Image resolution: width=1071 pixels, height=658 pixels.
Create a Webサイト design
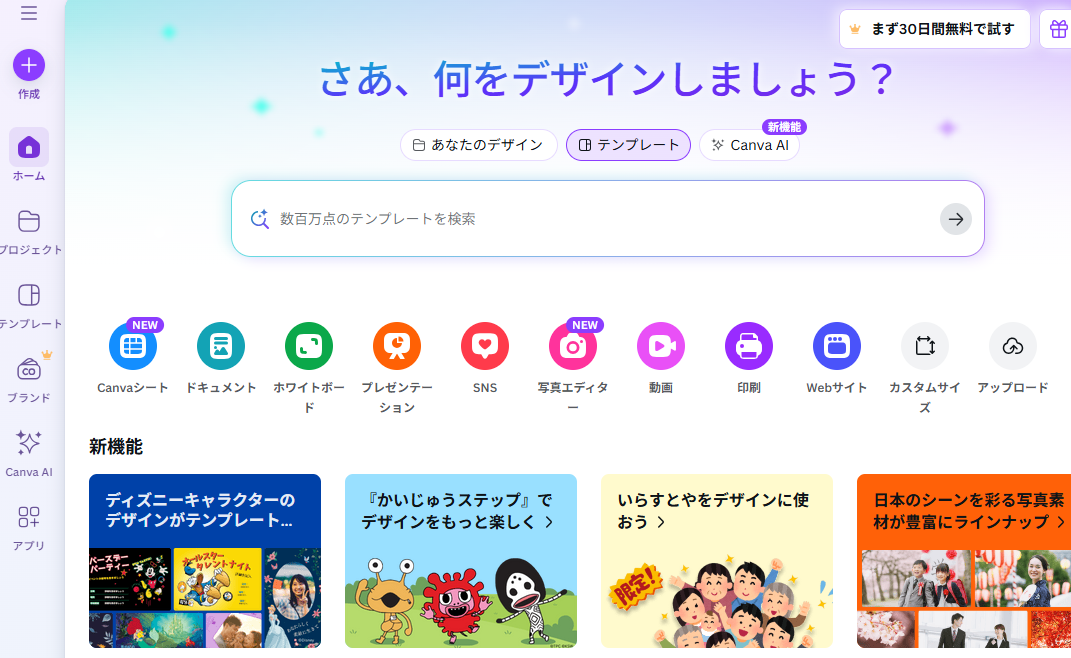click(x=837, y=346)
